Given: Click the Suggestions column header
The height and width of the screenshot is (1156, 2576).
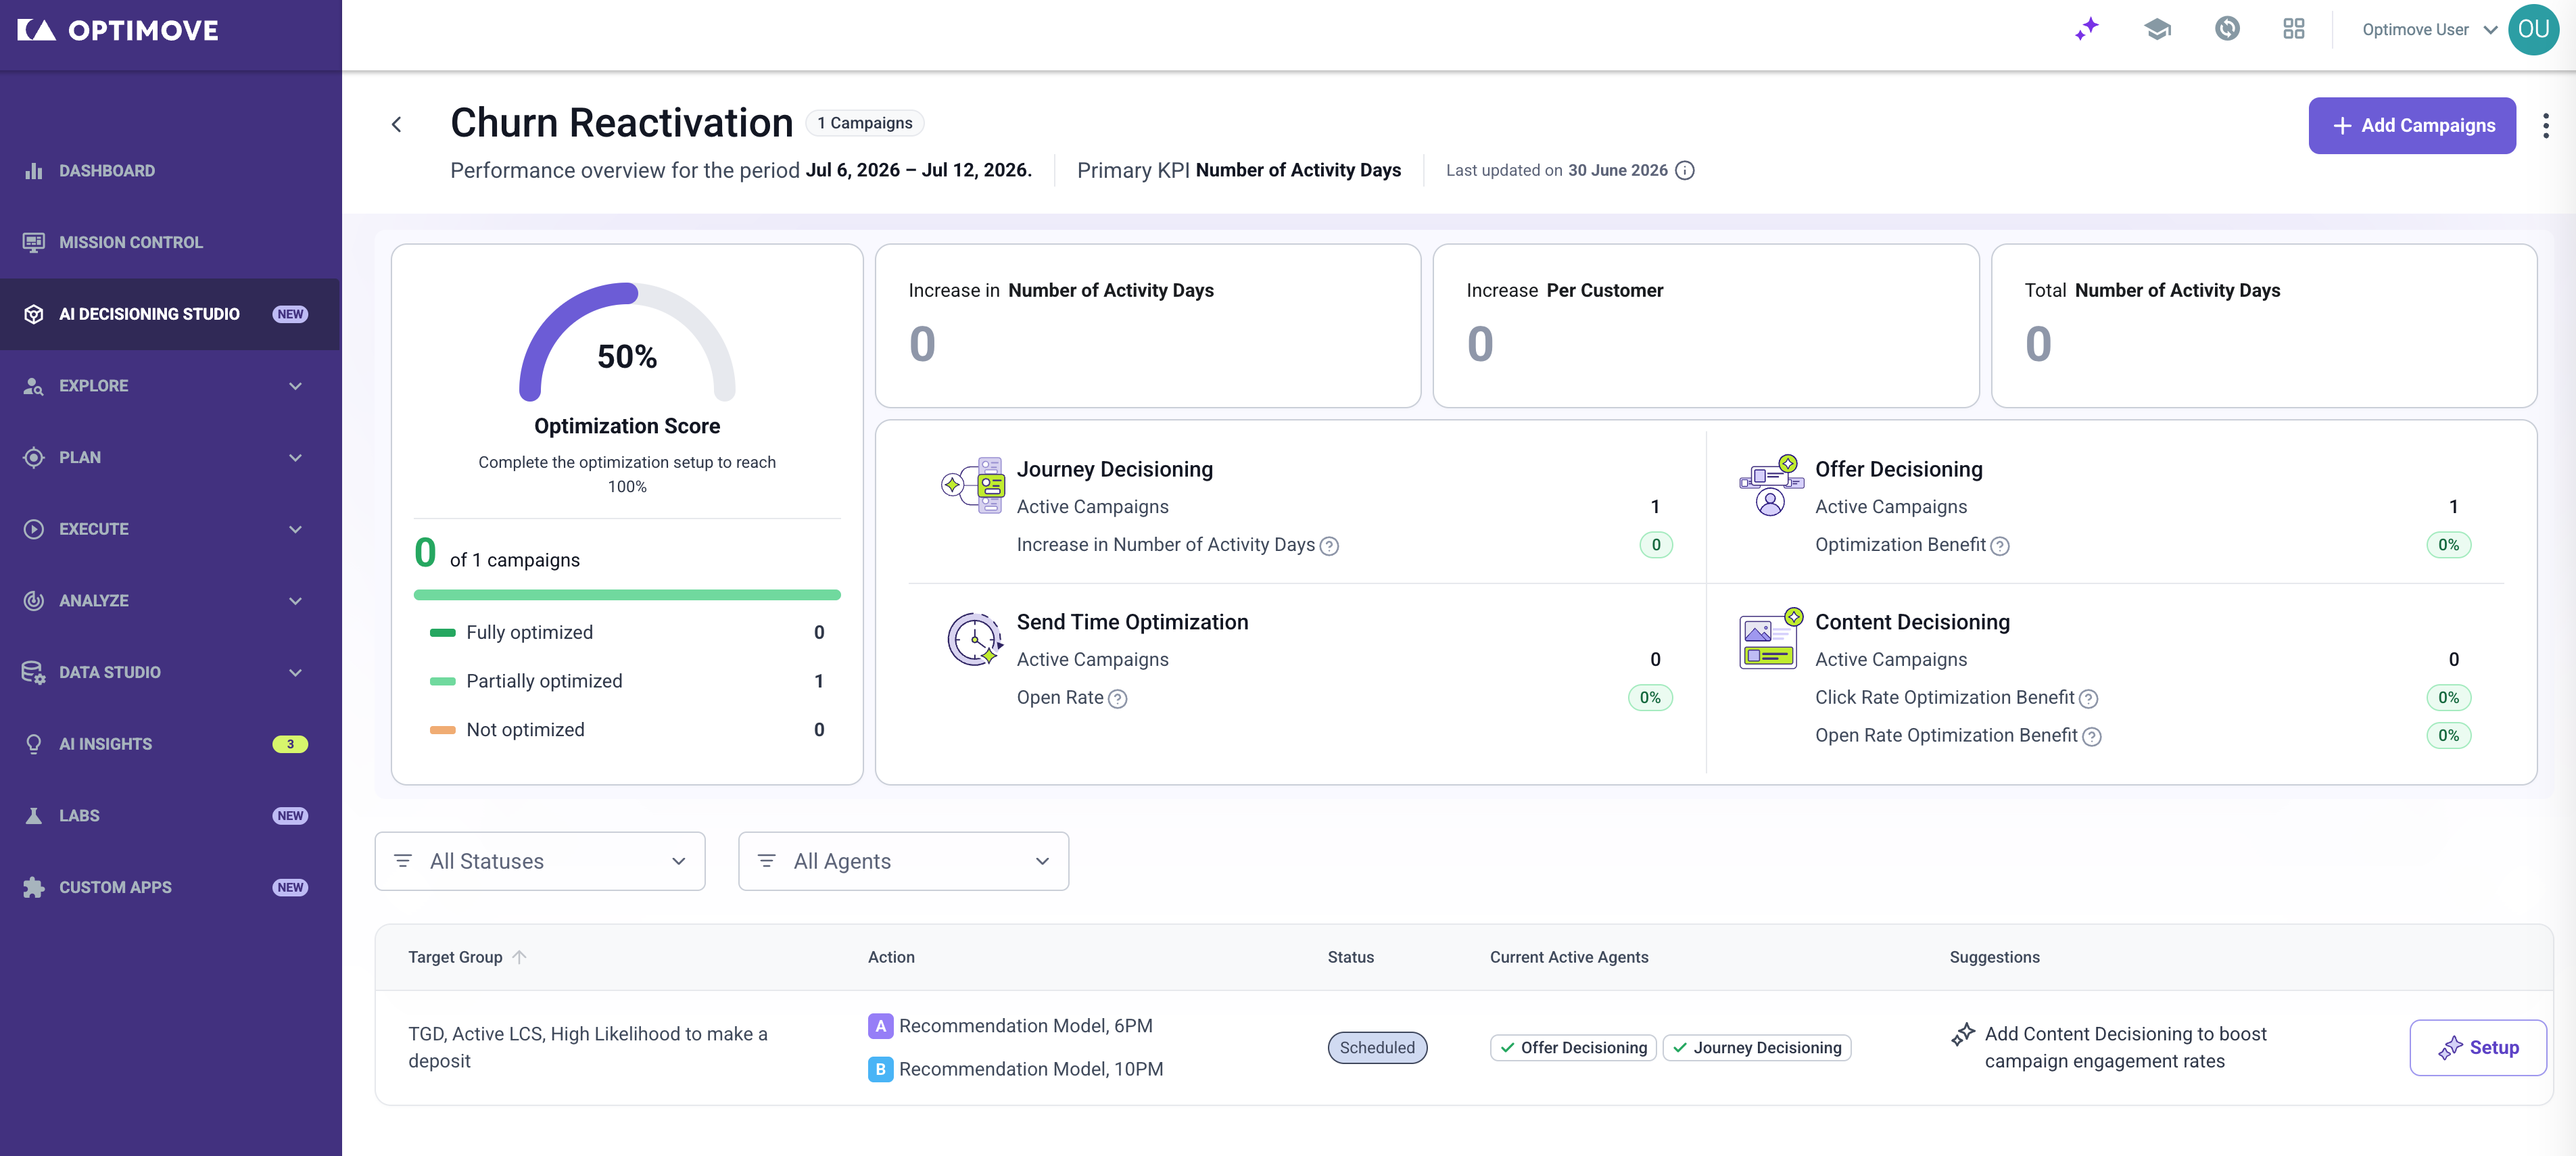Looking at the screenshot, I should click(1995, 957).
